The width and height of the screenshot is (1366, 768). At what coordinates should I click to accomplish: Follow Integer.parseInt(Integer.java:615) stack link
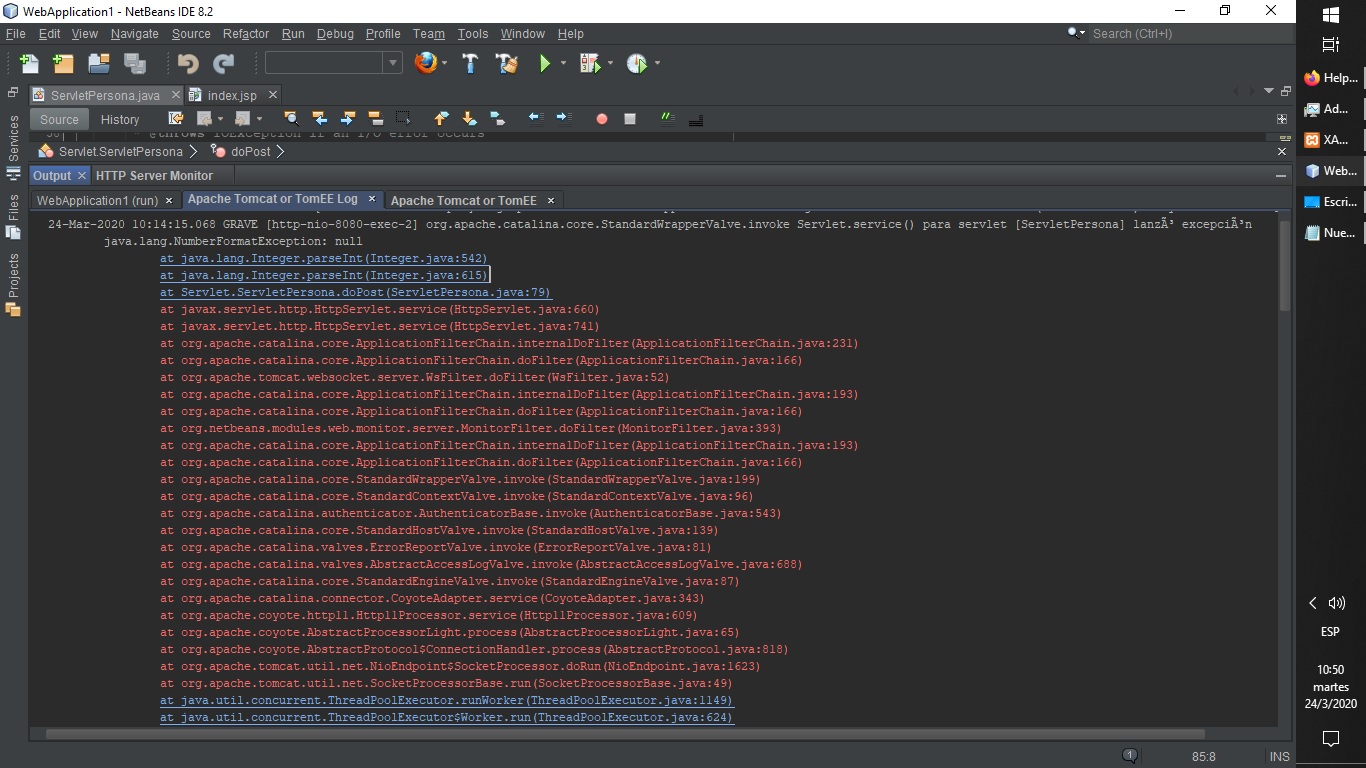click(x=324, y=275)
